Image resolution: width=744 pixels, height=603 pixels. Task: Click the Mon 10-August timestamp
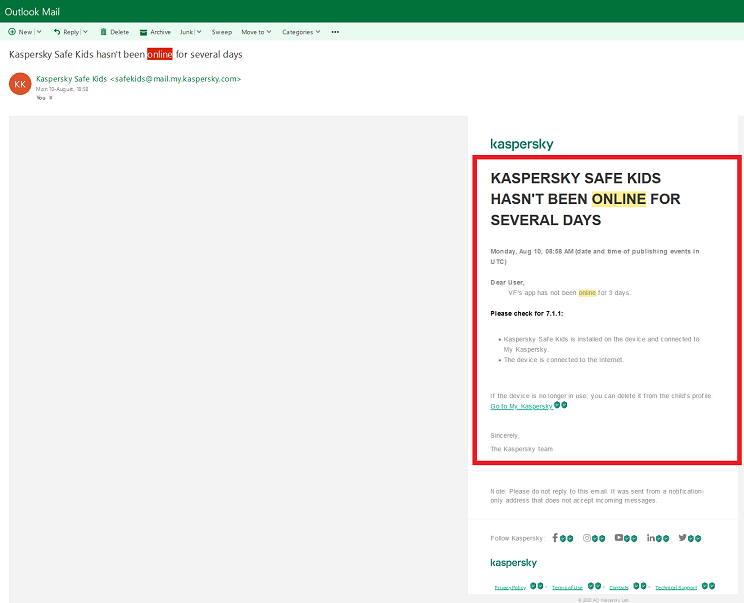pyautogui.click(x=62, y=89)
